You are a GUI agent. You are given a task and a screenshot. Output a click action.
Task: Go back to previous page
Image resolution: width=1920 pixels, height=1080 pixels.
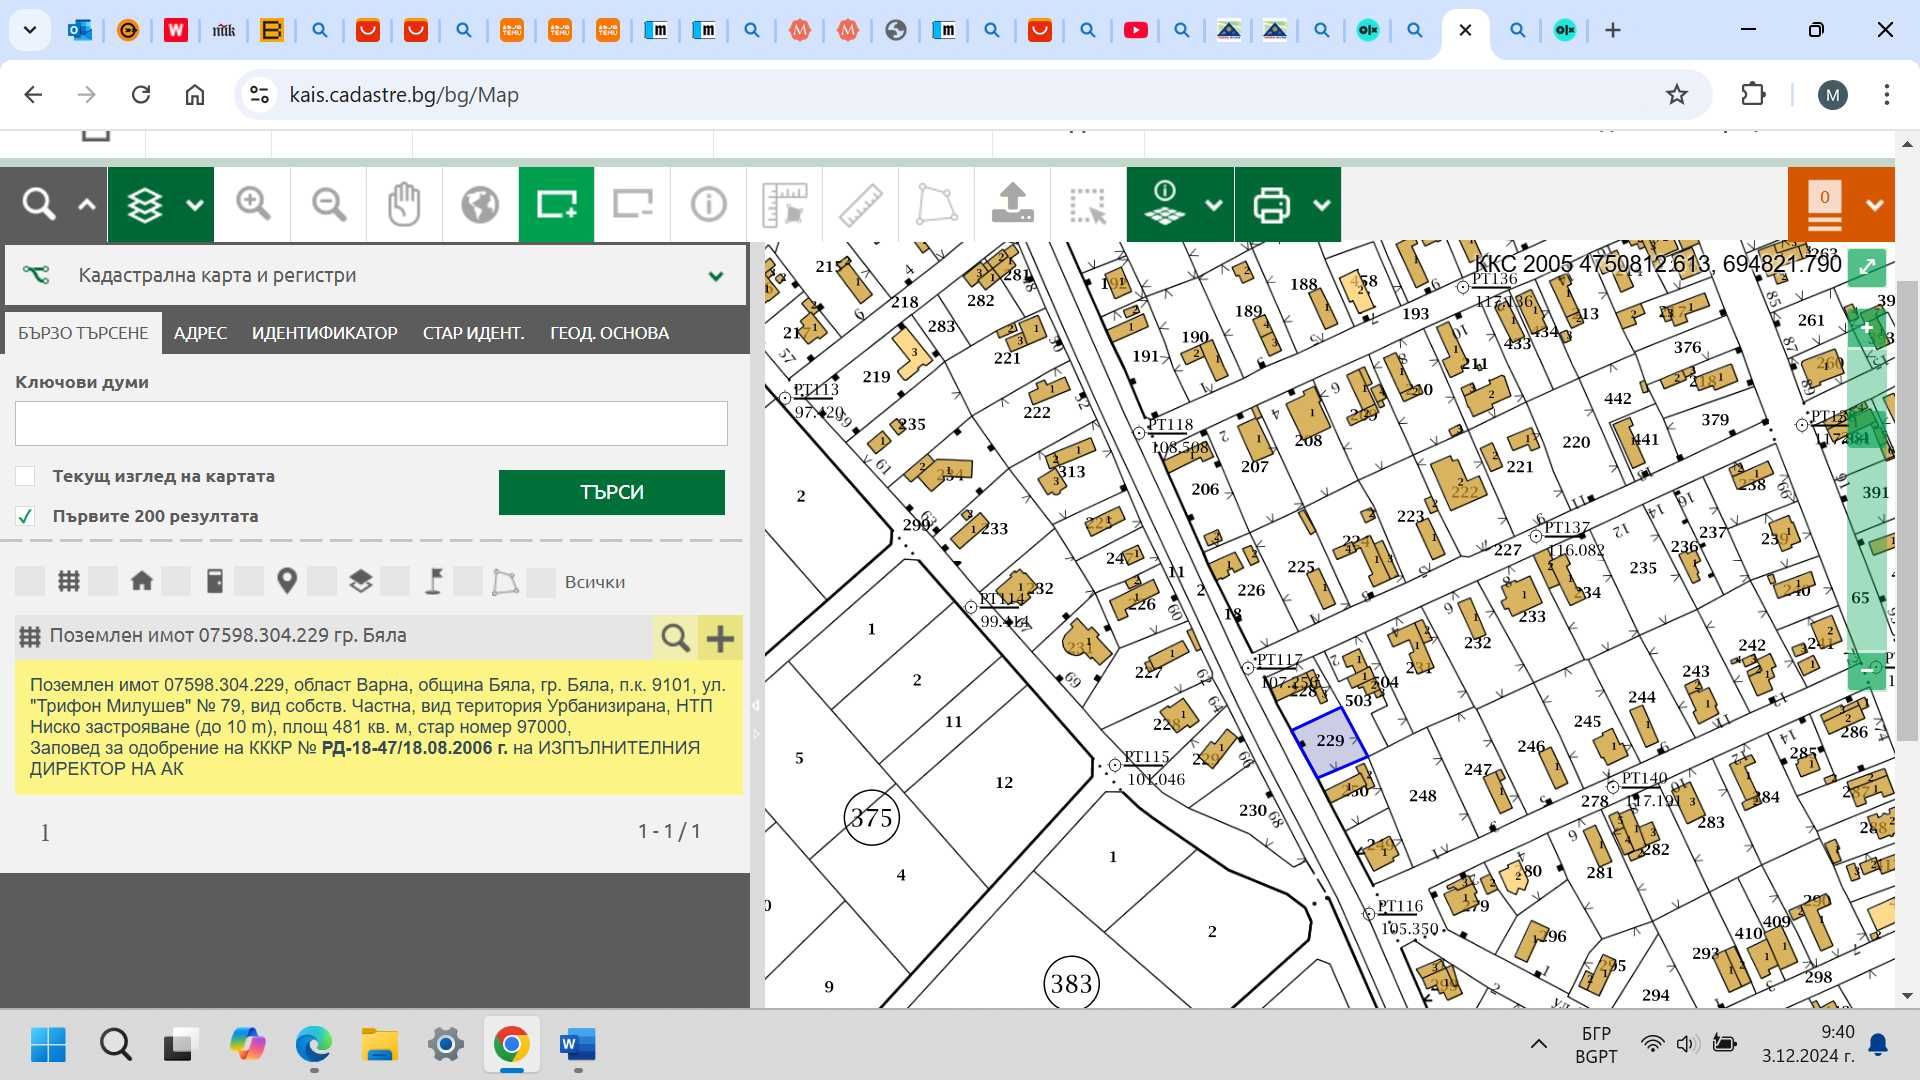33,95
